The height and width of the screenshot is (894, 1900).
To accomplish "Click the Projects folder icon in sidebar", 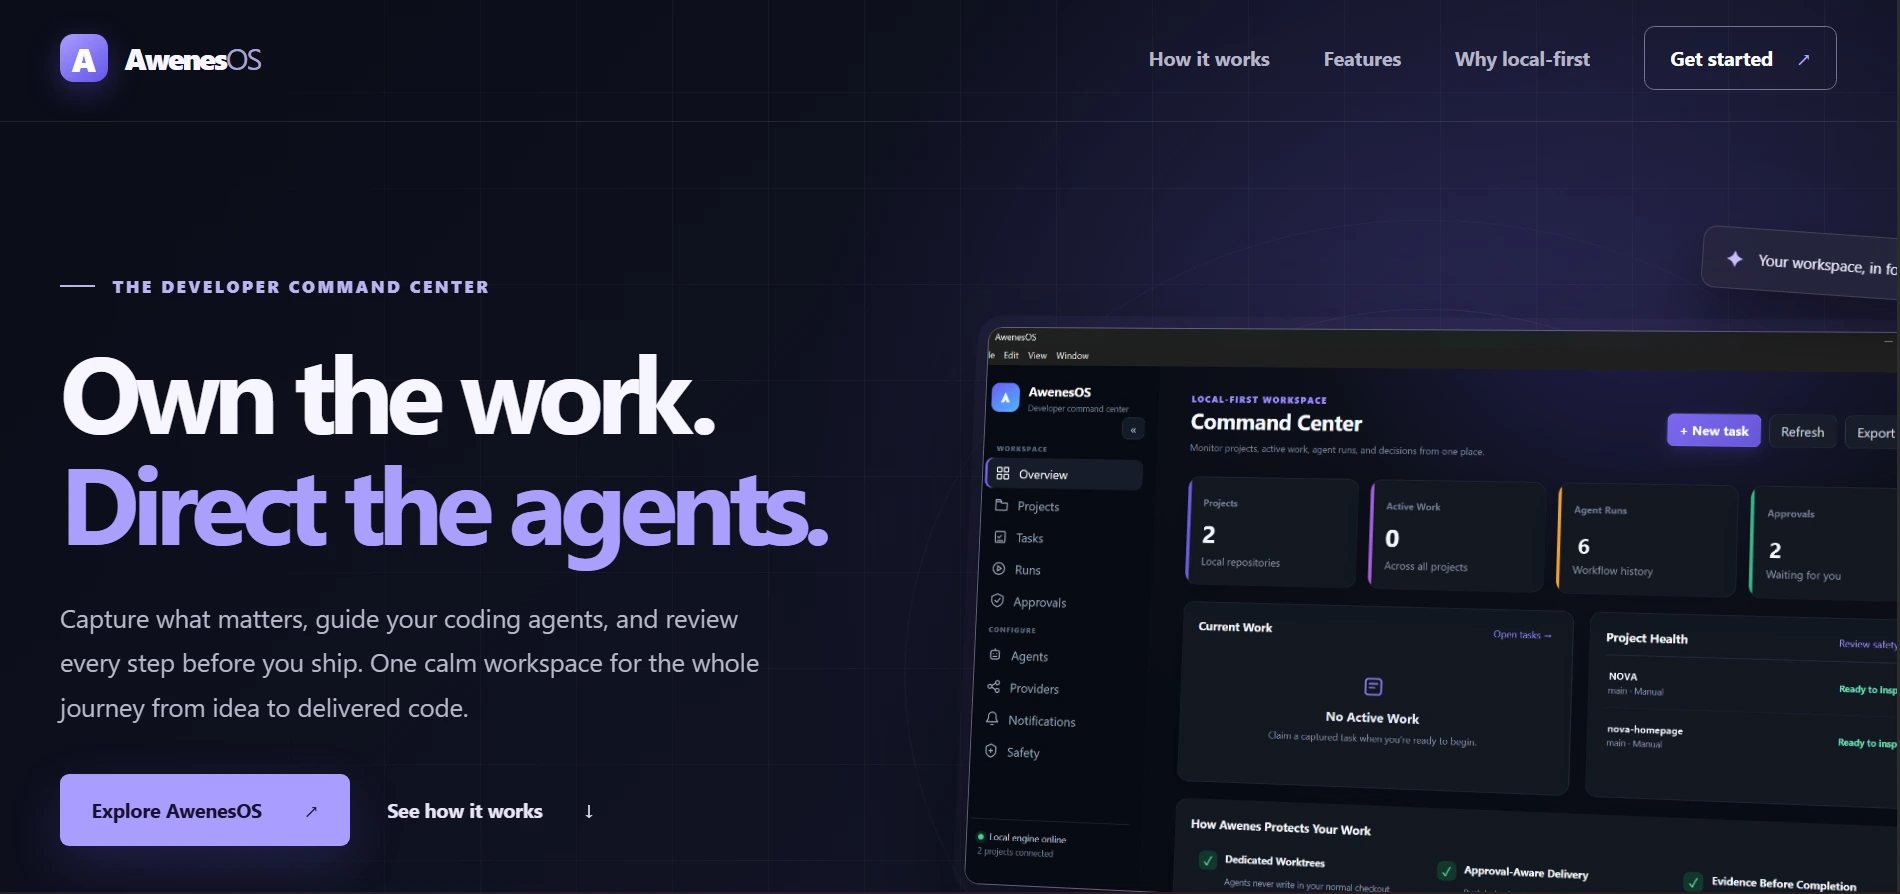I will 1001,505.
